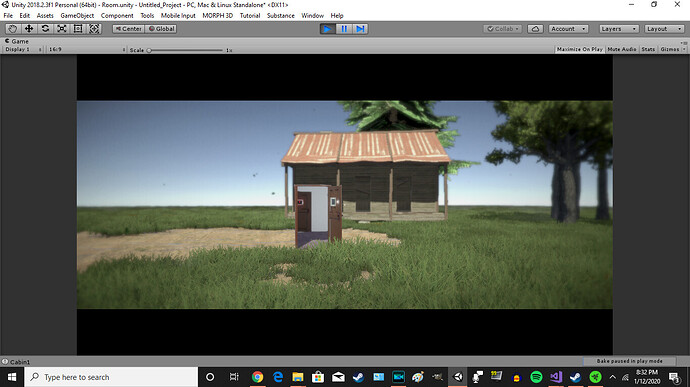Select the Move tool

click(x=29, y=29)
